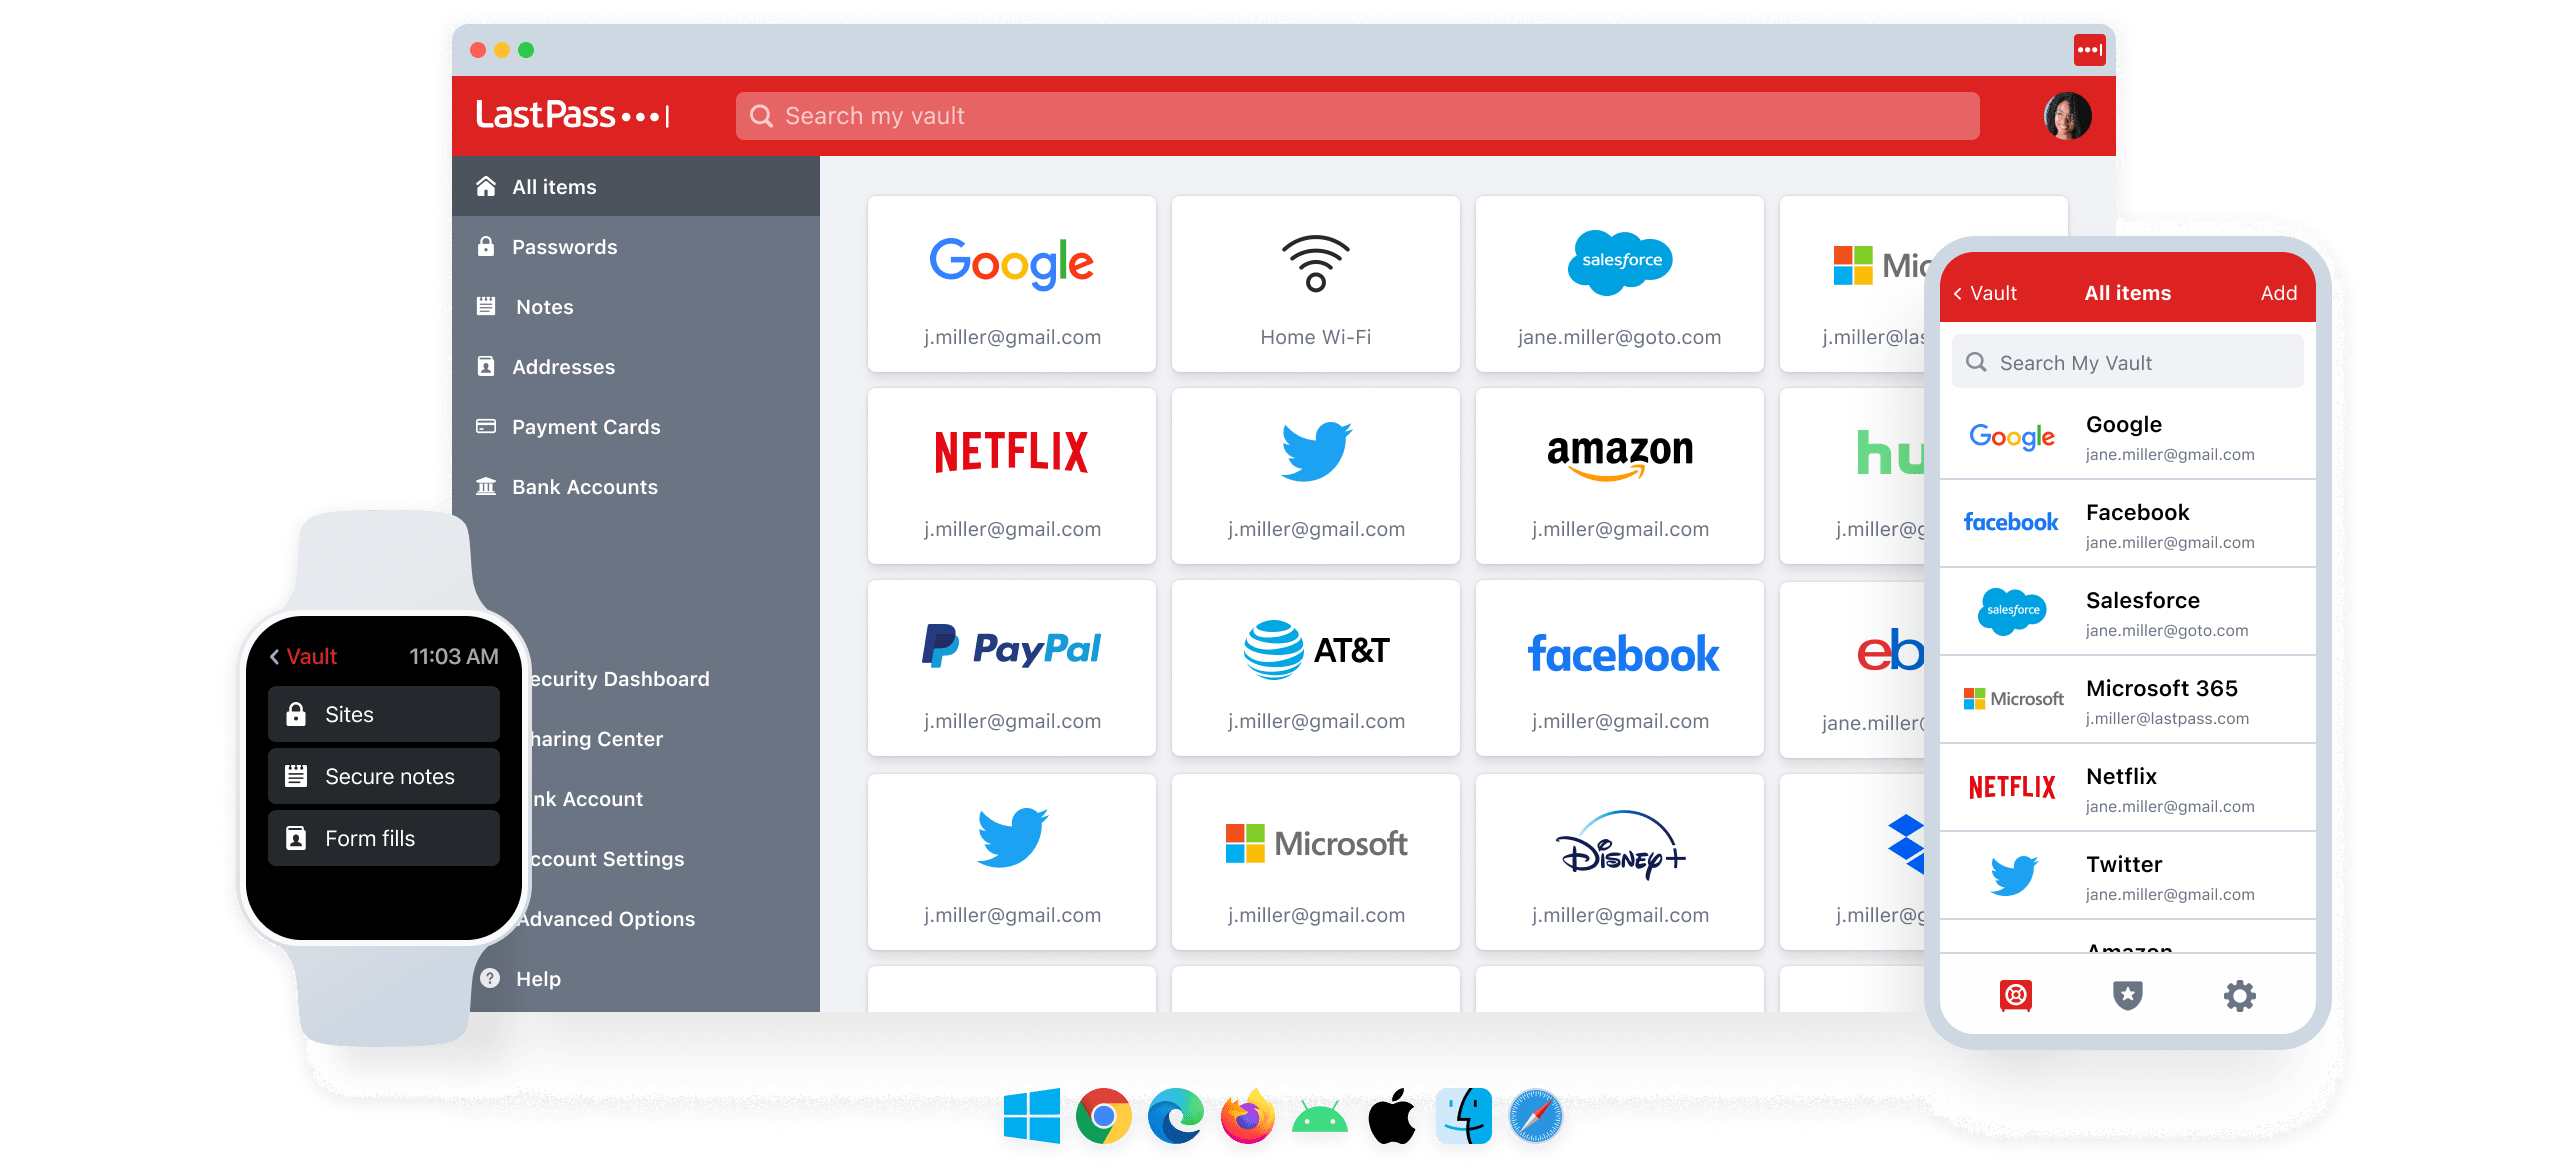Open the Netflix entry on the phone list
Viewport: 2568px width, 1176px height.
coord(2127,788)
